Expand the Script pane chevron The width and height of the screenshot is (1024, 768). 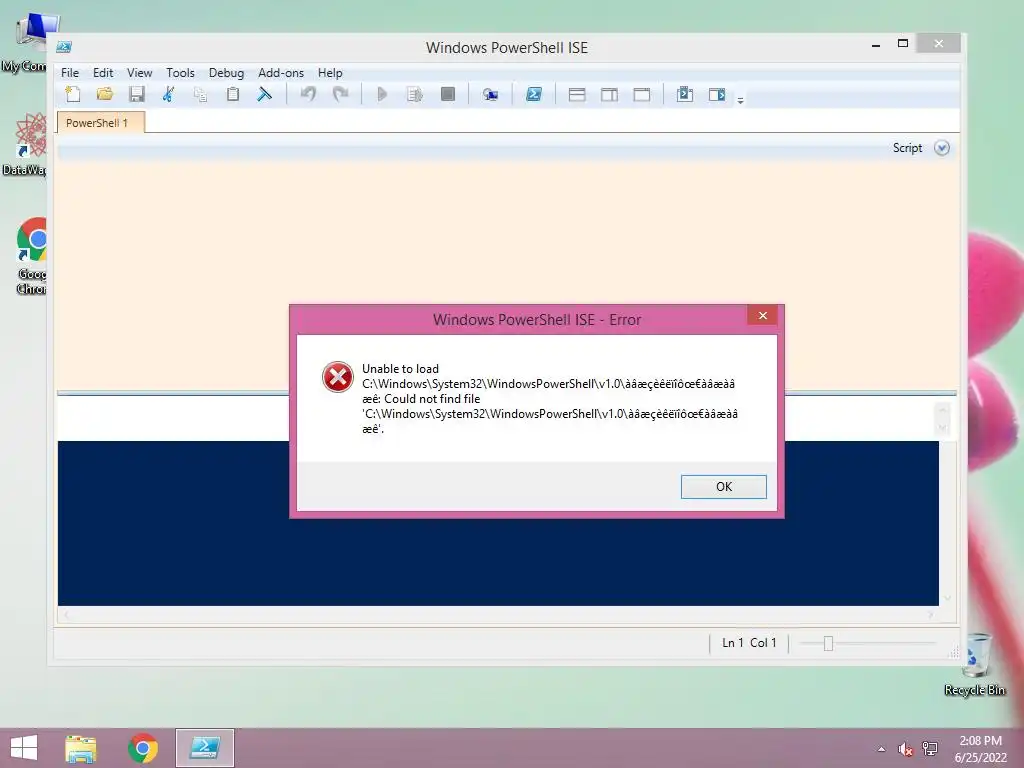click(942, 148)
